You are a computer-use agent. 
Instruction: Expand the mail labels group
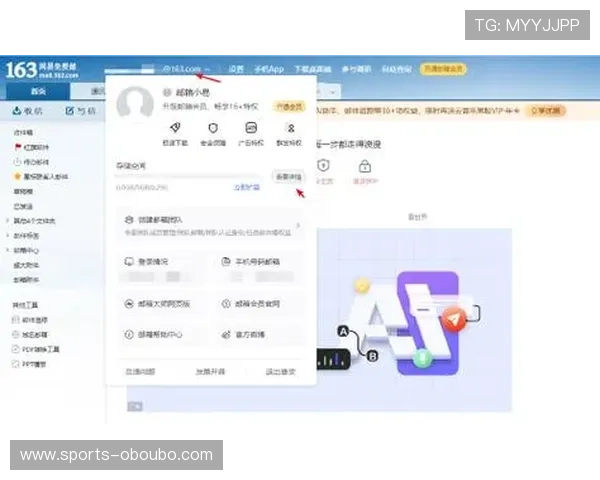click(x=7, y=235)
